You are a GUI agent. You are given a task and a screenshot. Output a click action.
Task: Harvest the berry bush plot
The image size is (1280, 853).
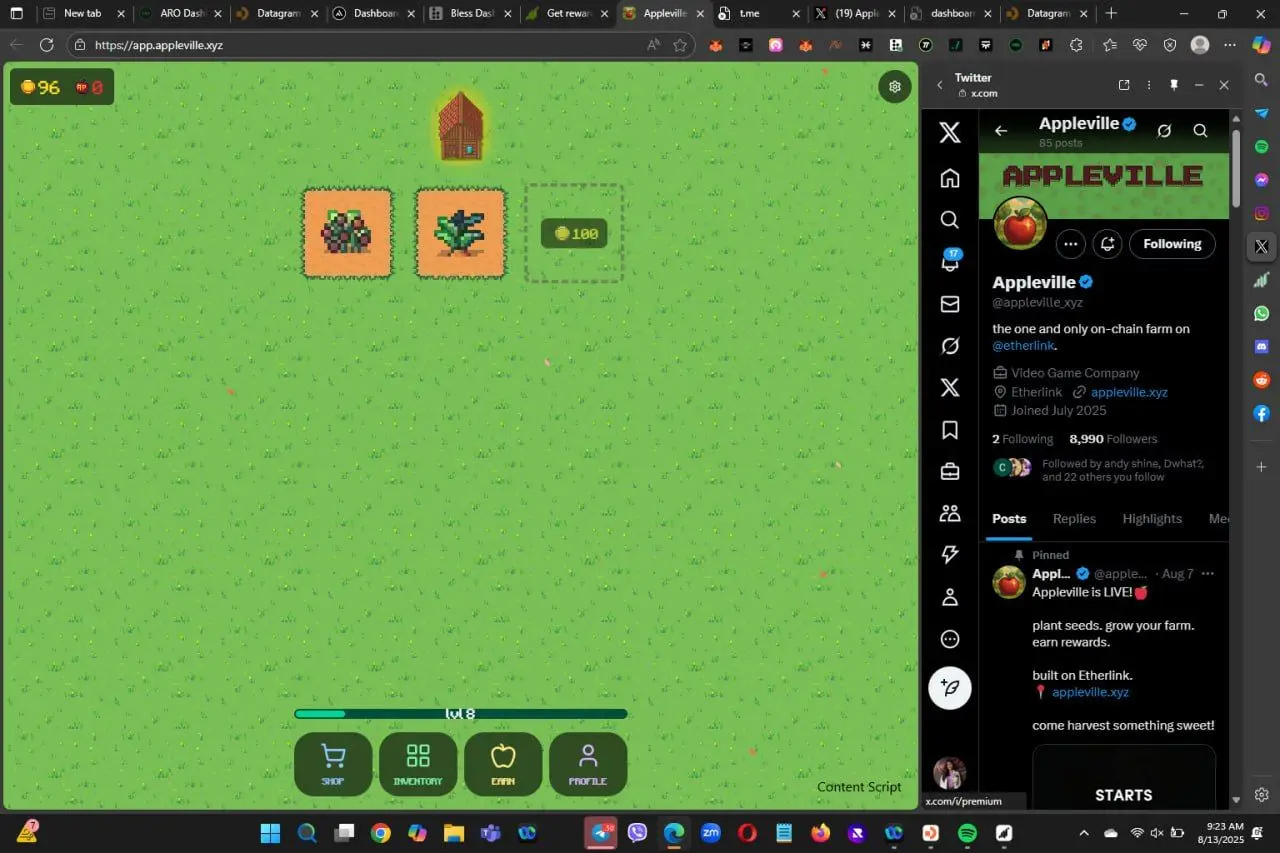pyautogui.click(x=347, y=233)
